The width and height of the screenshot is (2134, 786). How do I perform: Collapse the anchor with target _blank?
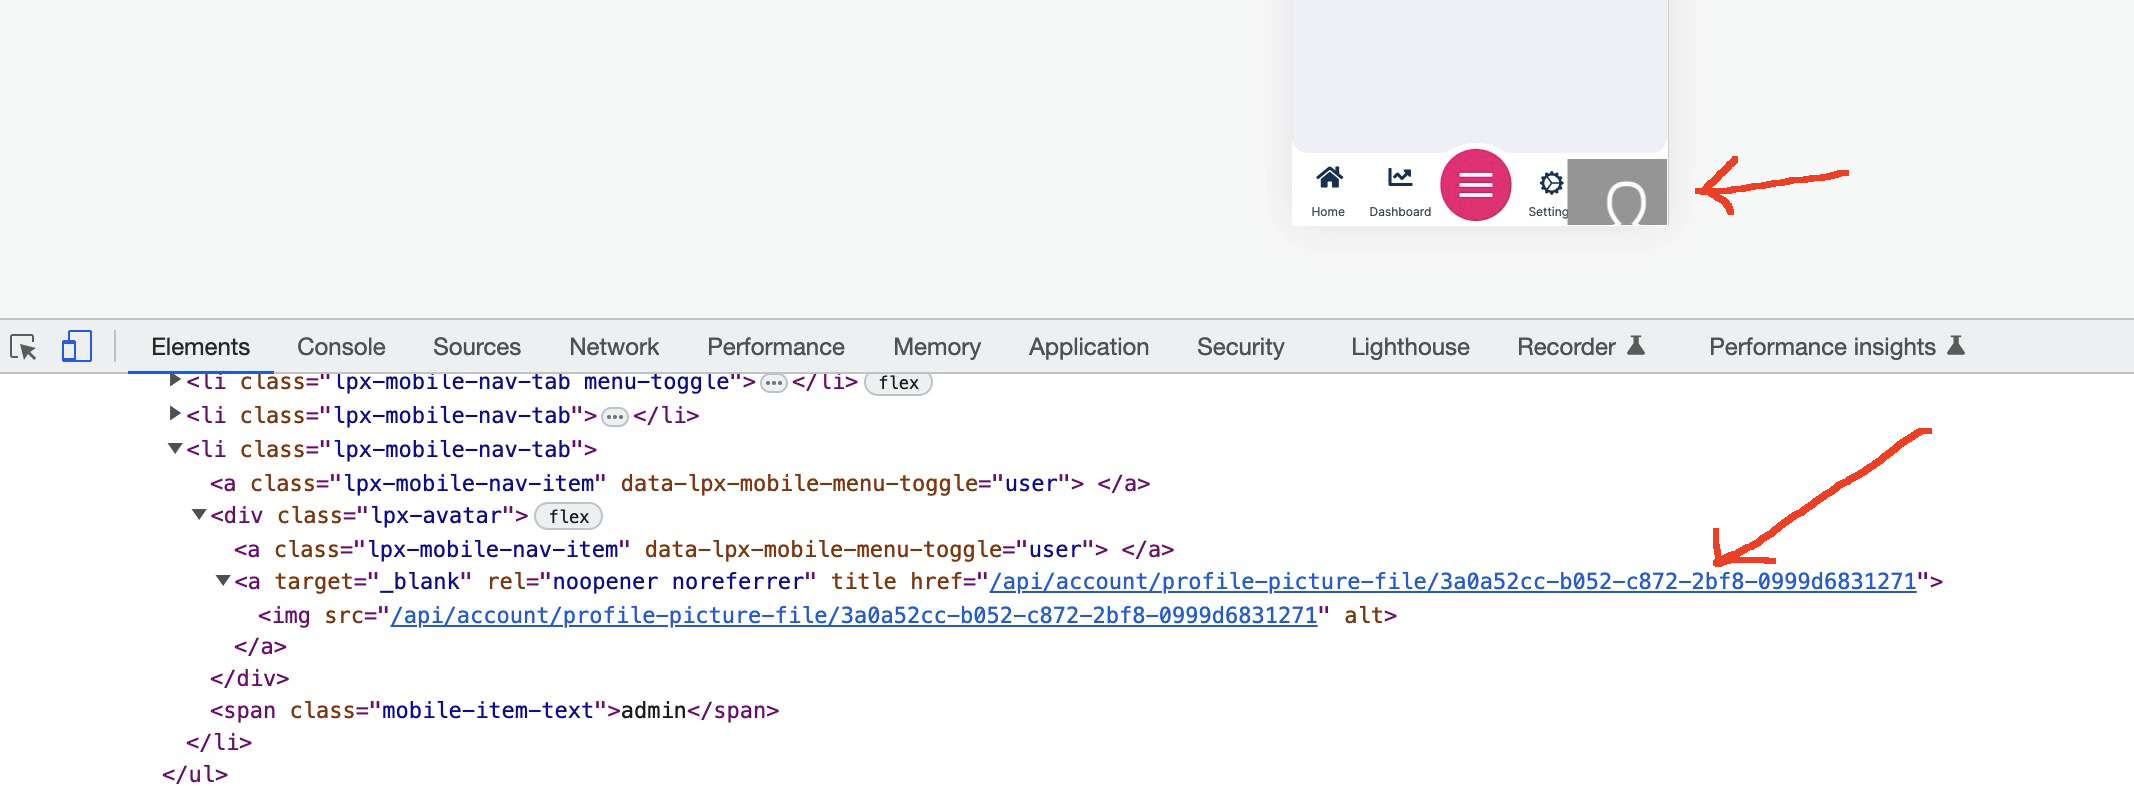[x=223, y=581]
